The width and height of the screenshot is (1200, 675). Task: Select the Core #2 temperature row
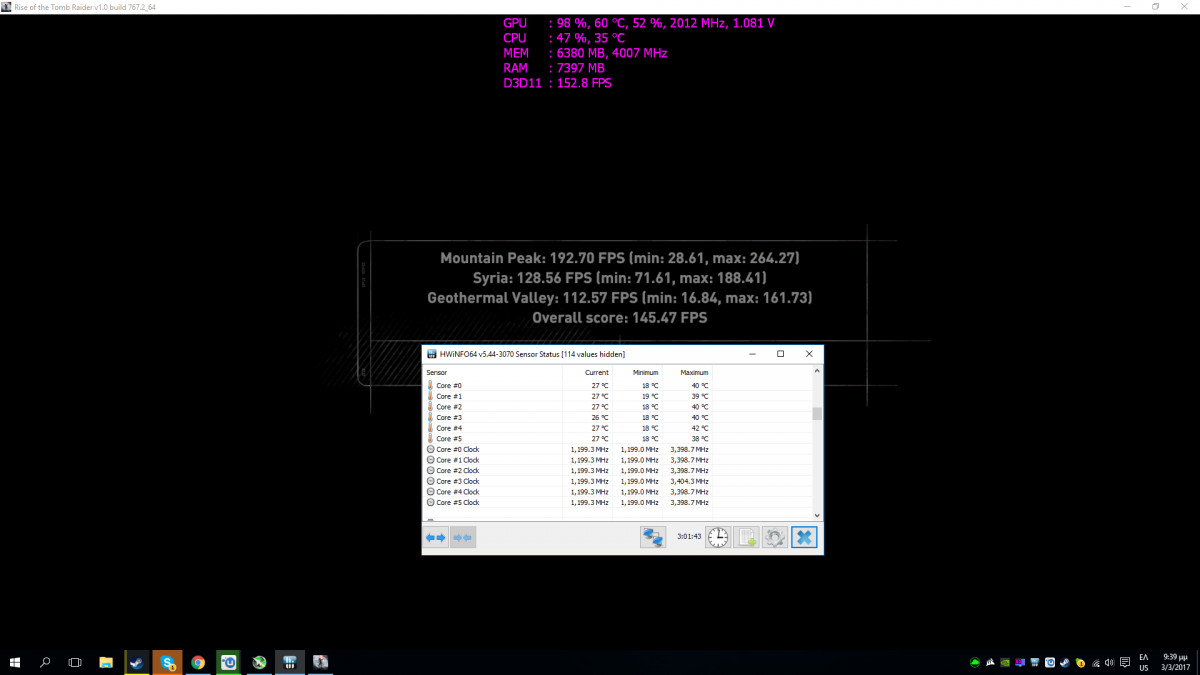pyautogui.click(x=617, y=407)
